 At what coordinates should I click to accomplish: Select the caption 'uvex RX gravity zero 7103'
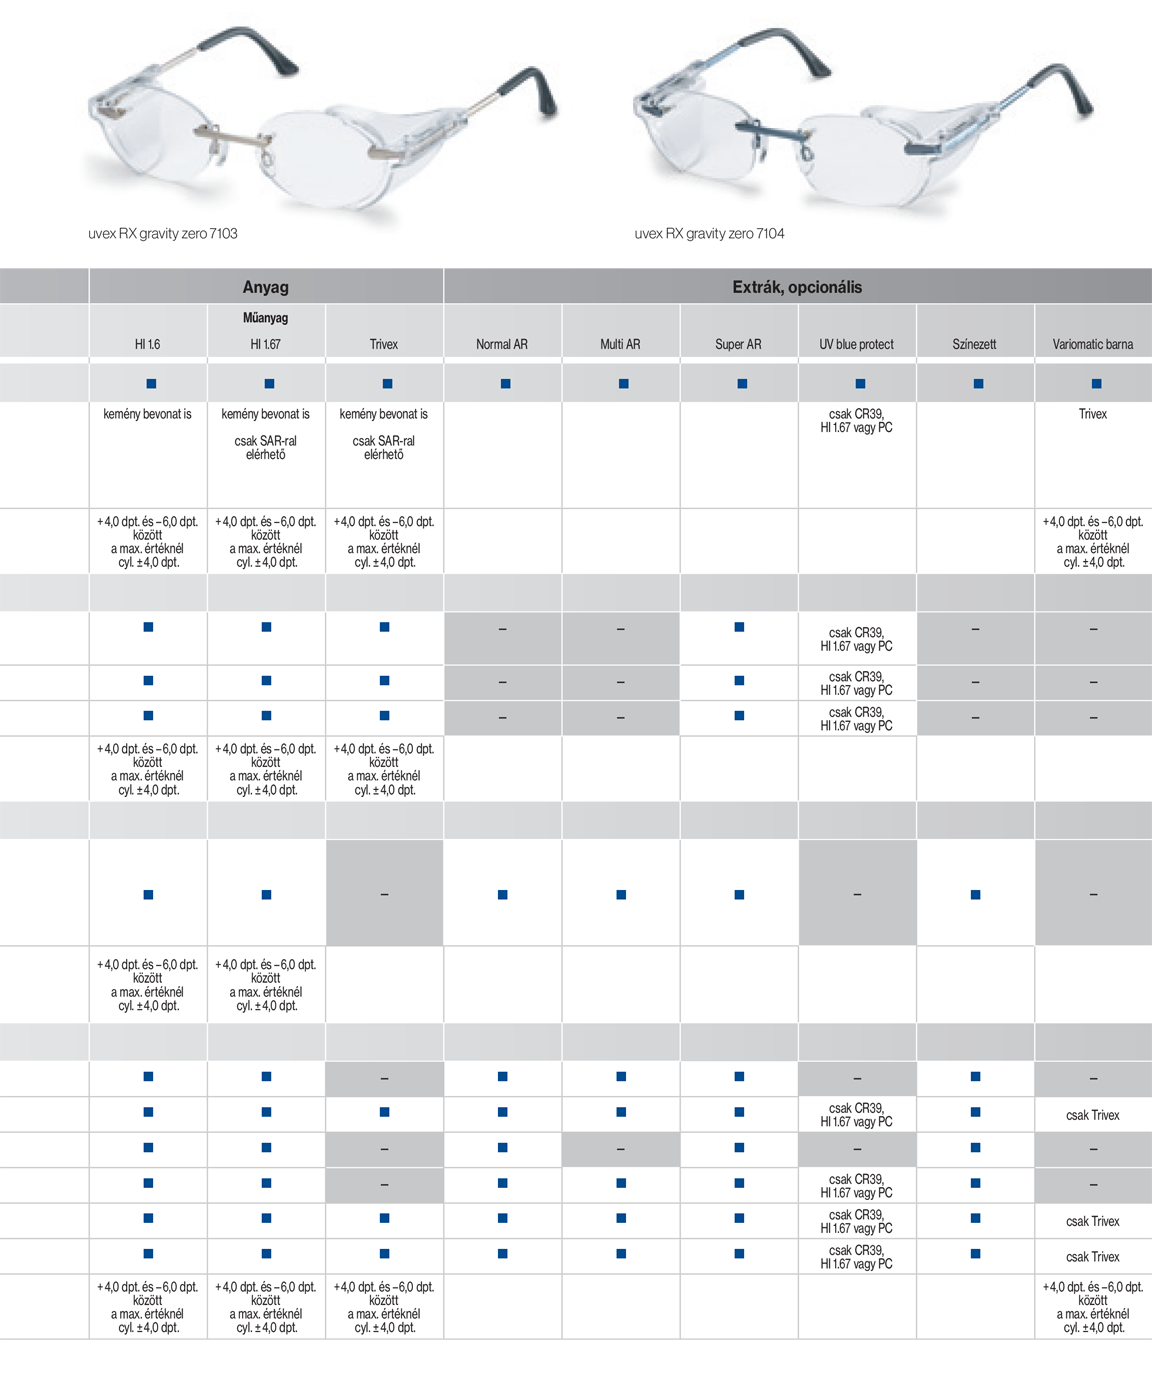pos(163,233)
